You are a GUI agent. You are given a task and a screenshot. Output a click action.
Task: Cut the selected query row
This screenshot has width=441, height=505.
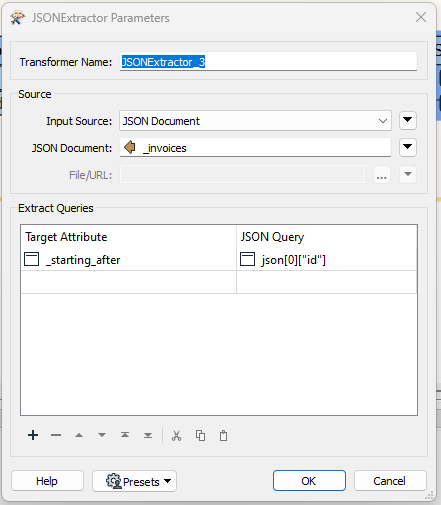pyautogui.click(x=177, y=435)
